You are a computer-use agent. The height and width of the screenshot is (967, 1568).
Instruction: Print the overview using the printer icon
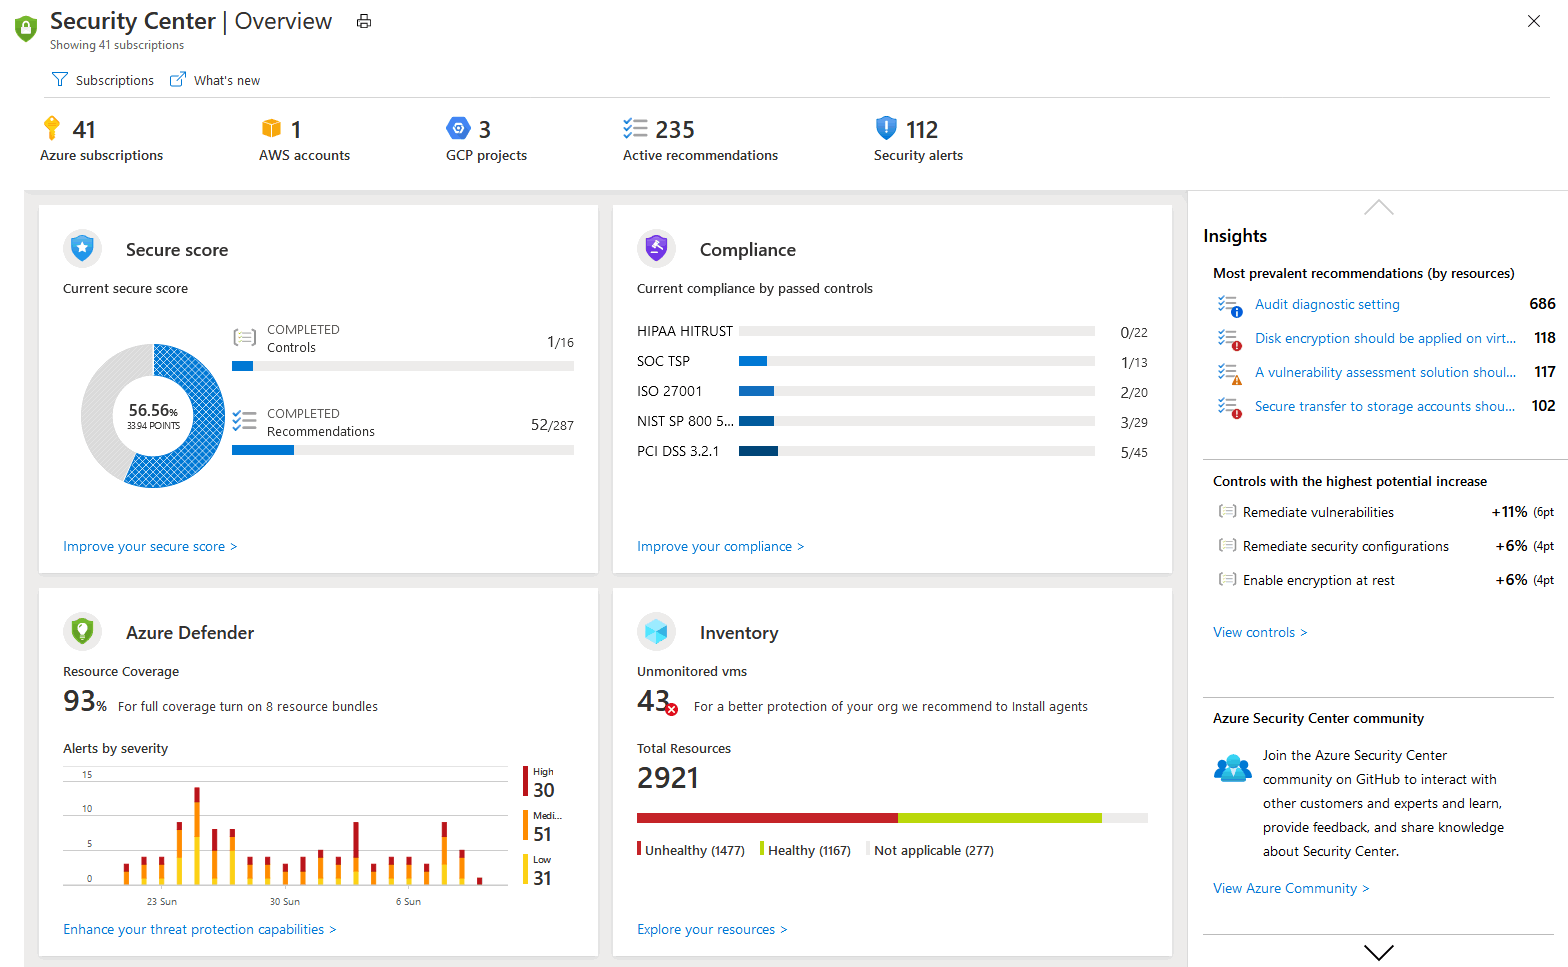364,22
